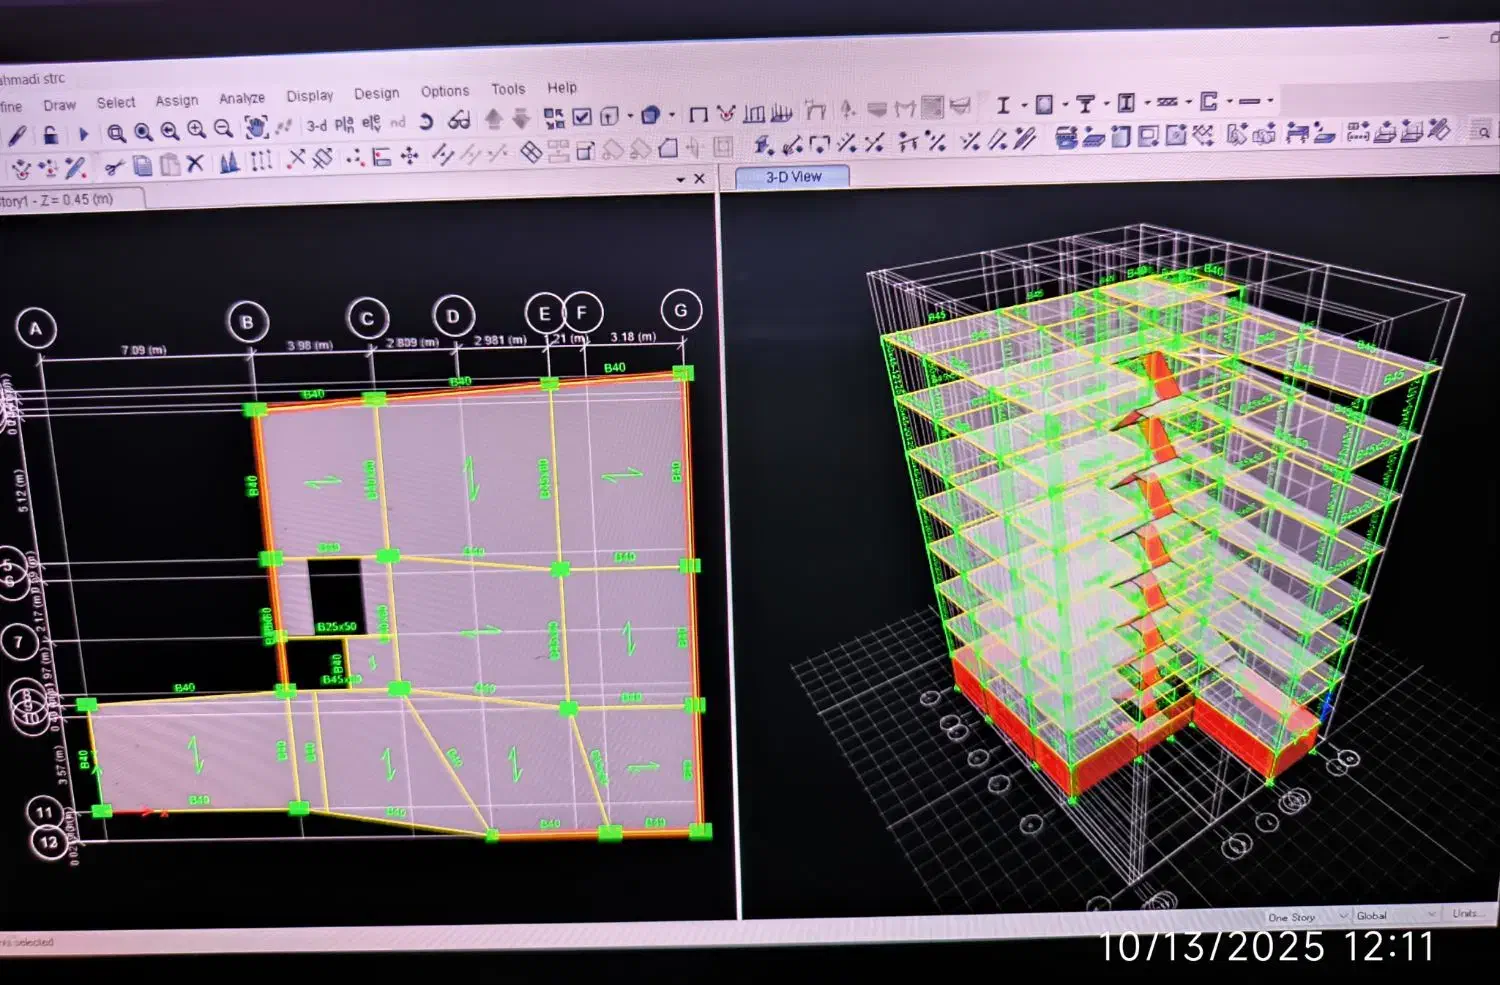Toggle the model lock padlock icon
Screen dimensions: 1500x985
(x=50, y=134)
